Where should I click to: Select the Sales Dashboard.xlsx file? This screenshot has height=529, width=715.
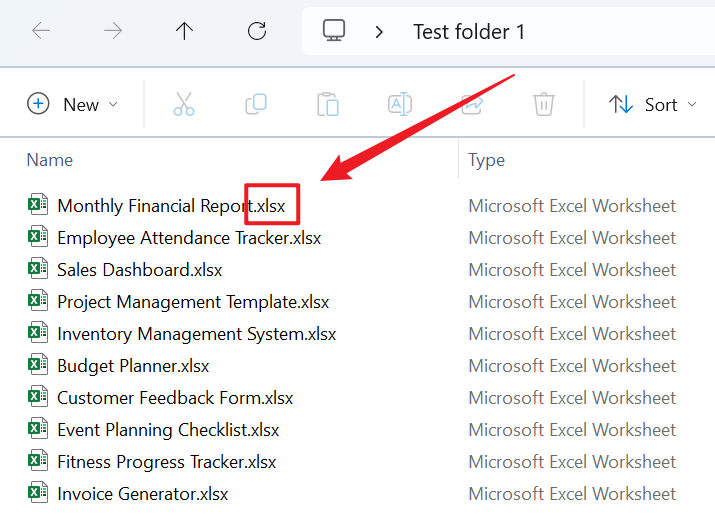(x=139, y=270)
